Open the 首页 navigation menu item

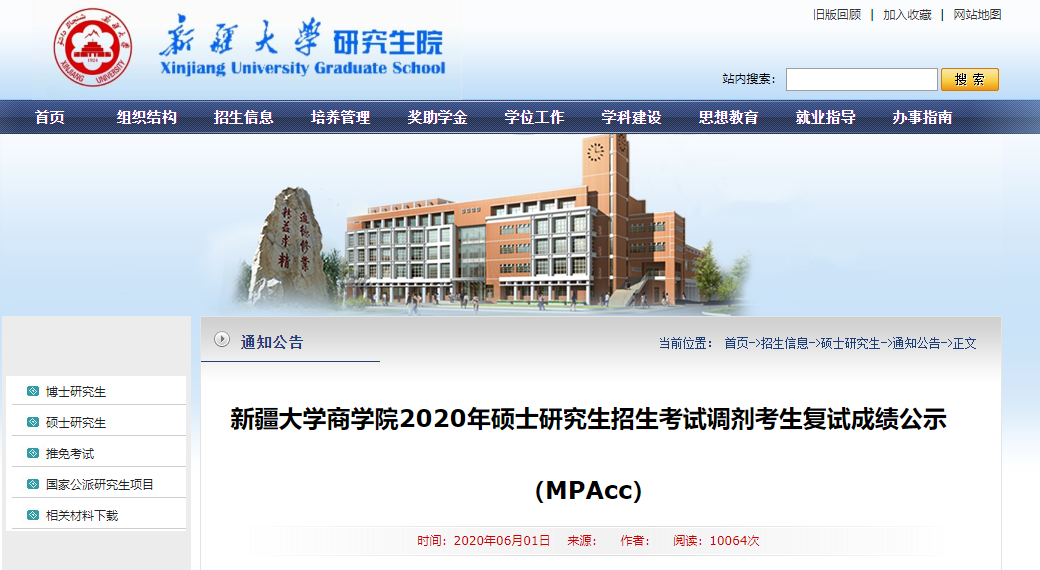pyautogui.click(x=49, y=118)
